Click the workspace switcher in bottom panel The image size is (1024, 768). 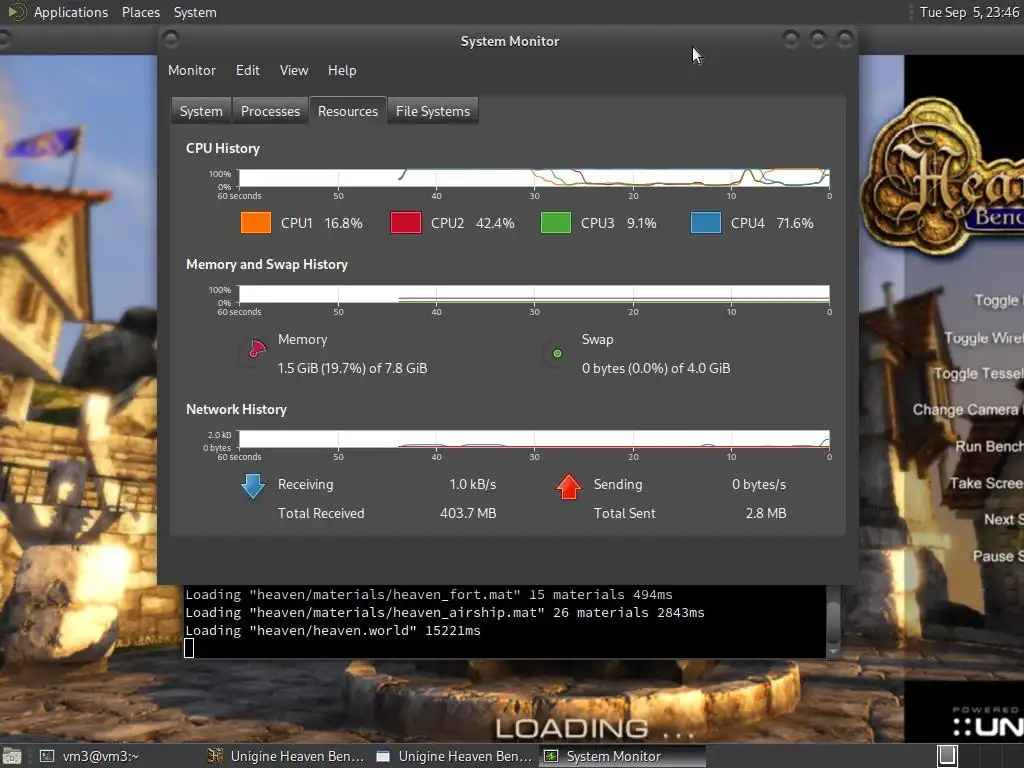click(x=947, y=756)
